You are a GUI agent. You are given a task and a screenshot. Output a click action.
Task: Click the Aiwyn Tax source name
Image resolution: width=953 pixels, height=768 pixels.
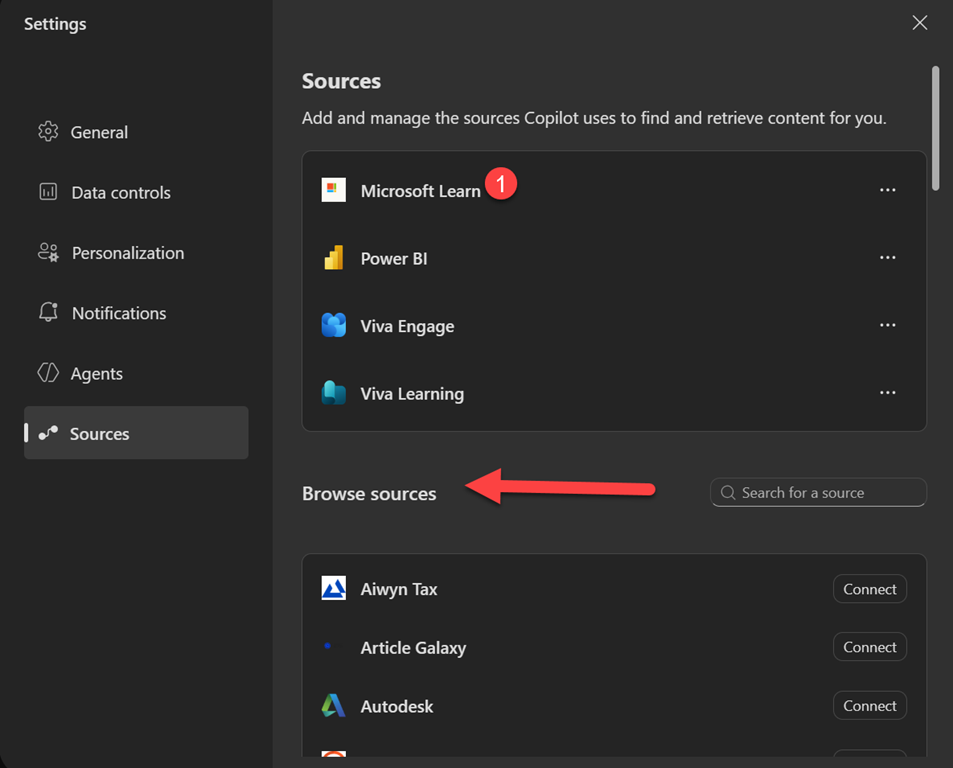pos(399,589)
